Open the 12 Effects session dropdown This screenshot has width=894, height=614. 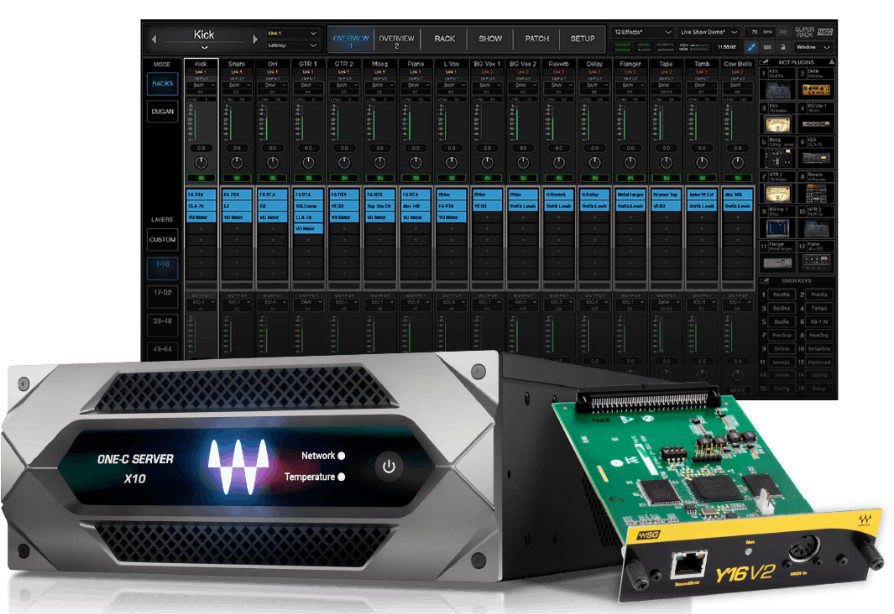(643, 32)
